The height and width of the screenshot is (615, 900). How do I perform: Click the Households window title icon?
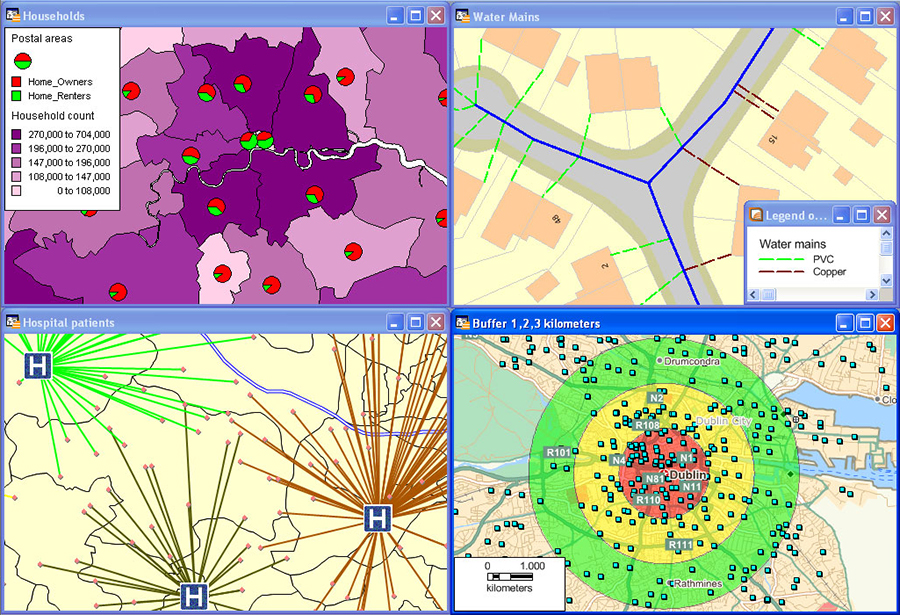(x=13, y=16)
